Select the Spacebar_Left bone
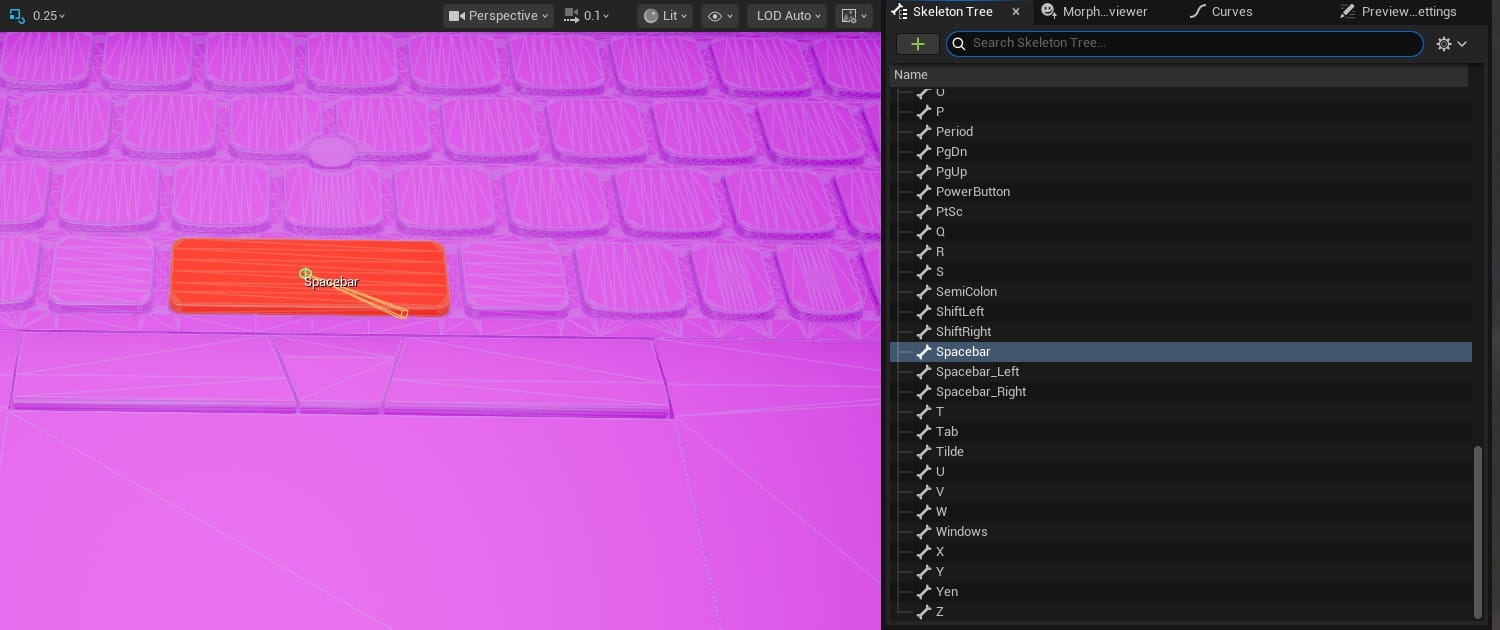Image resolution: width=1500 pixels, height=630 pixels. click(x=977, y=372)
